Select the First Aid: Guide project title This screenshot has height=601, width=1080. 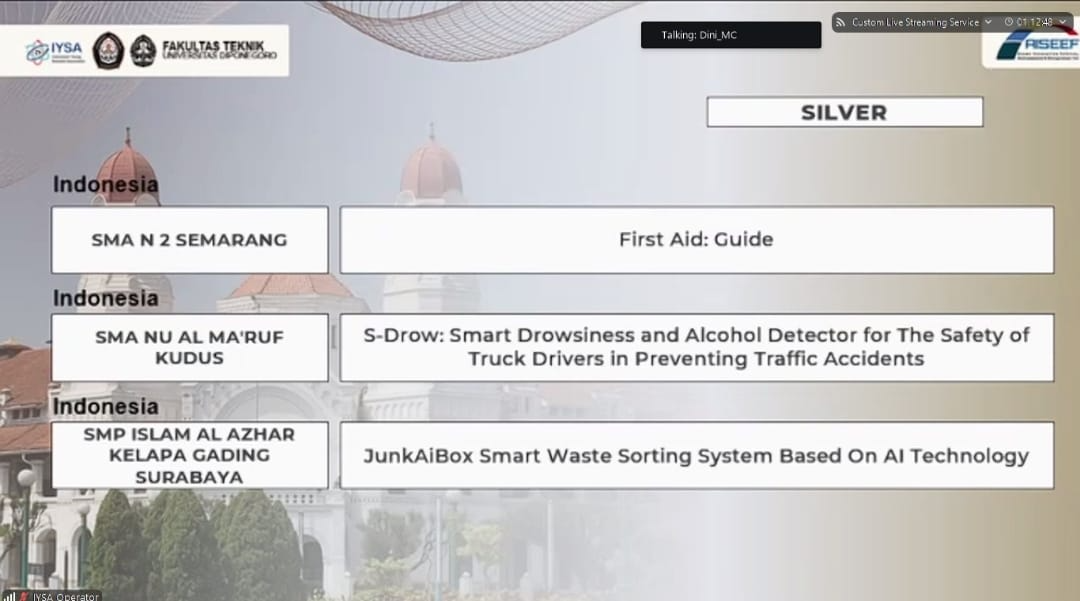pos(696,240)
